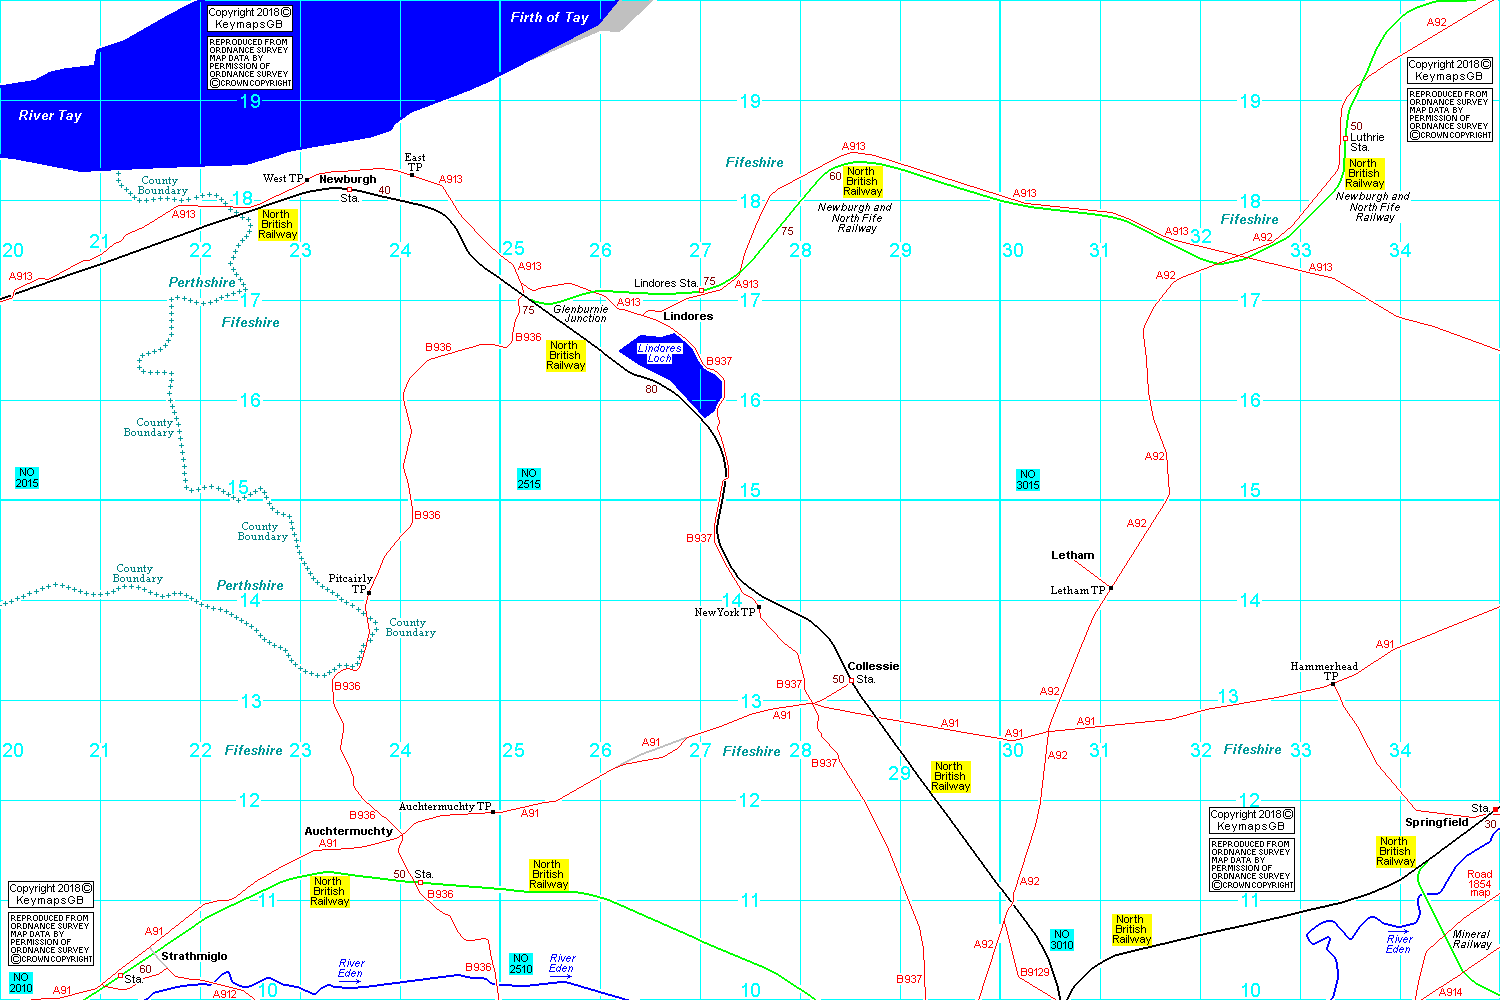Click the Newburgh station marker

pyautogui.click(x=349, y=189)
